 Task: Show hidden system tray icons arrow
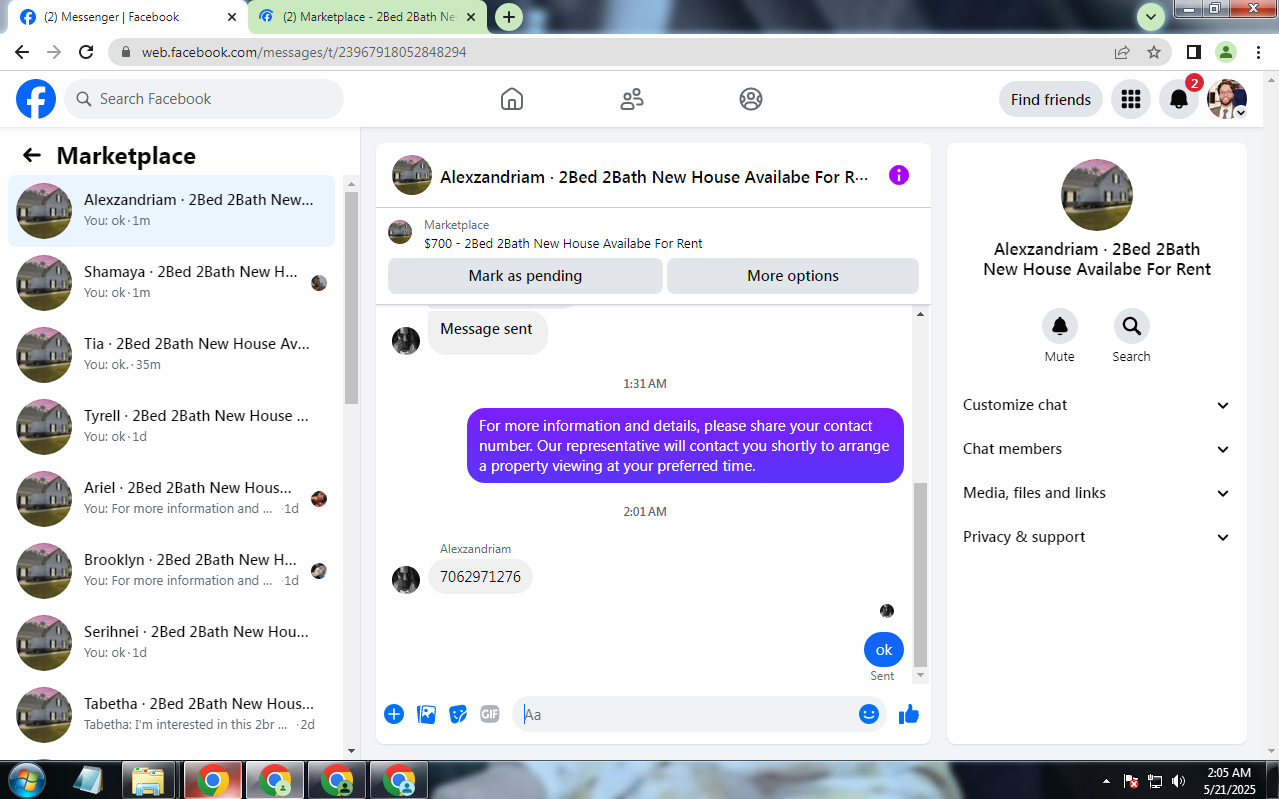tap(1106, 781)
